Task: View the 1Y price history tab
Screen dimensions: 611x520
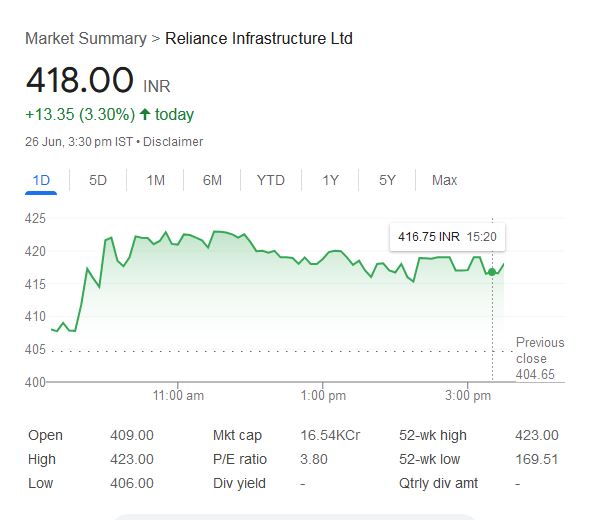Action: [x=330, y=180]
